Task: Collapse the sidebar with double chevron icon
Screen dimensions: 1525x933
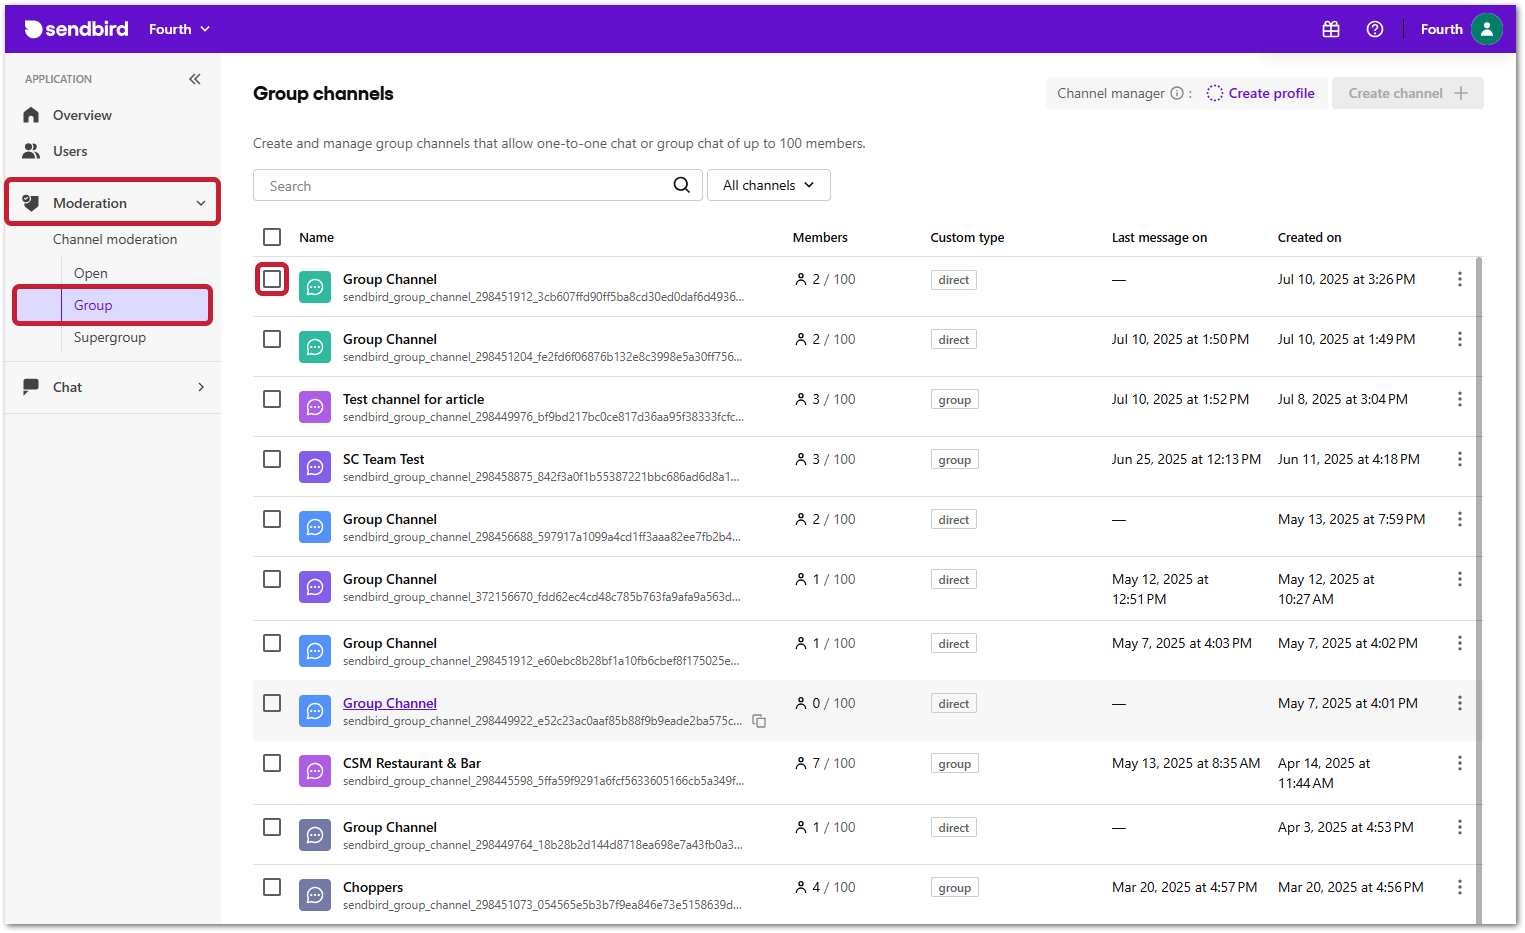Action: tap(195, 79)
